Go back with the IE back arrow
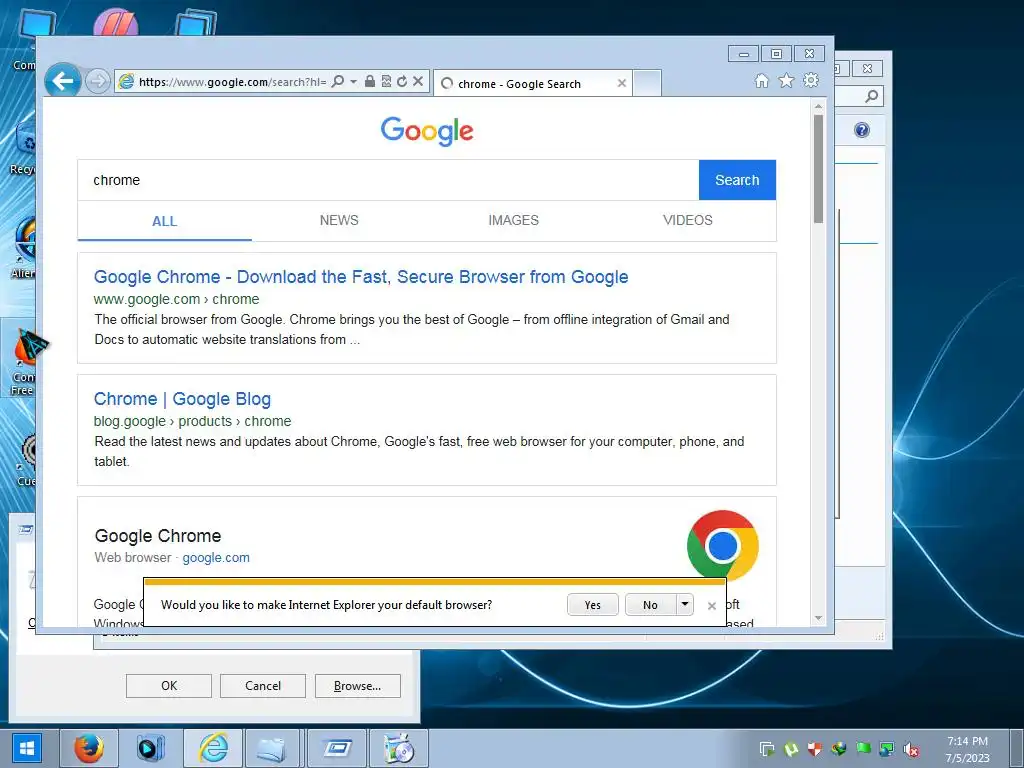 [x=63, y=81]
